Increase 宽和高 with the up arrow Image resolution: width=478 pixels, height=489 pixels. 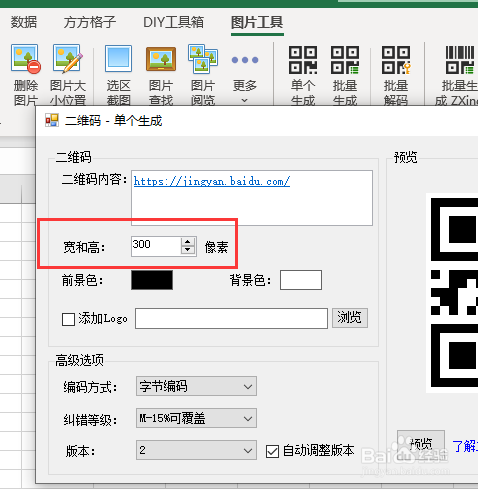pos(188,242)
